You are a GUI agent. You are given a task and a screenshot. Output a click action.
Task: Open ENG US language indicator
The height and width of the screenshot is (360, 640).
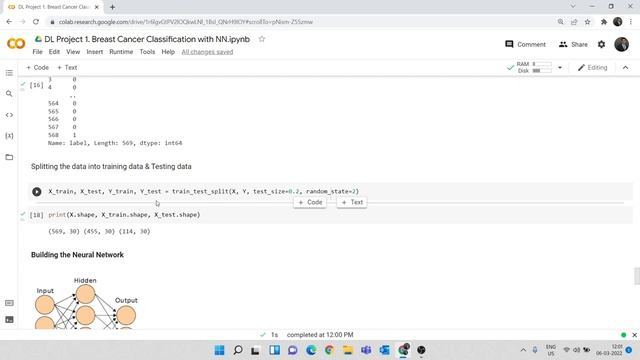coord(551,350)
